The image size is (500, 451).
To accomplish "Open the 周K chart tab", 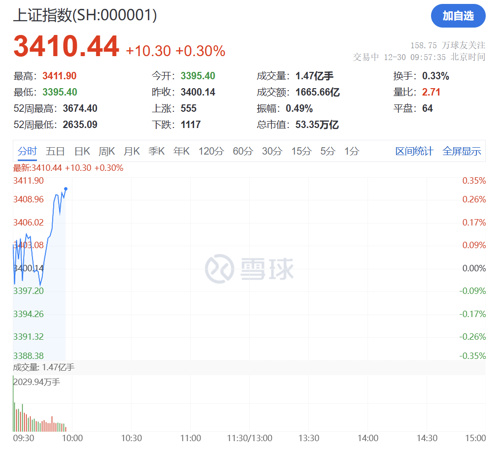I will (x=107, y=151).
